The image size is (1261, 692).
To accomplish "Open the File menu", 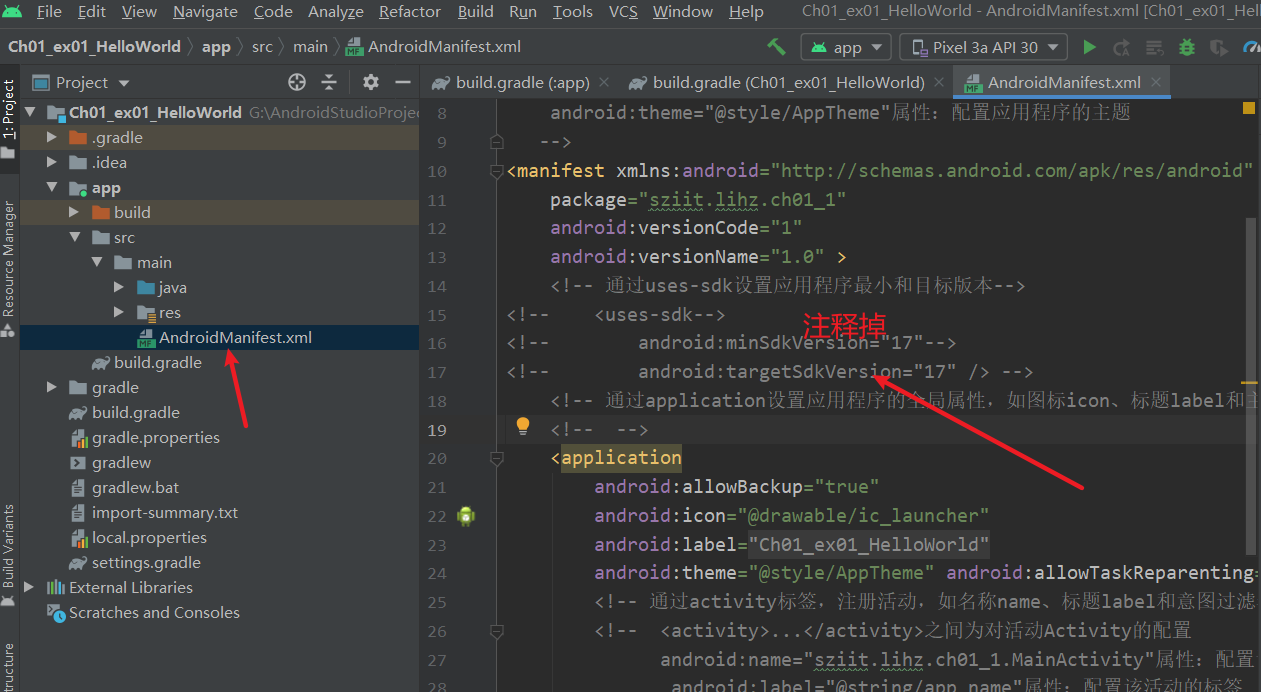I will coord(48,12).
